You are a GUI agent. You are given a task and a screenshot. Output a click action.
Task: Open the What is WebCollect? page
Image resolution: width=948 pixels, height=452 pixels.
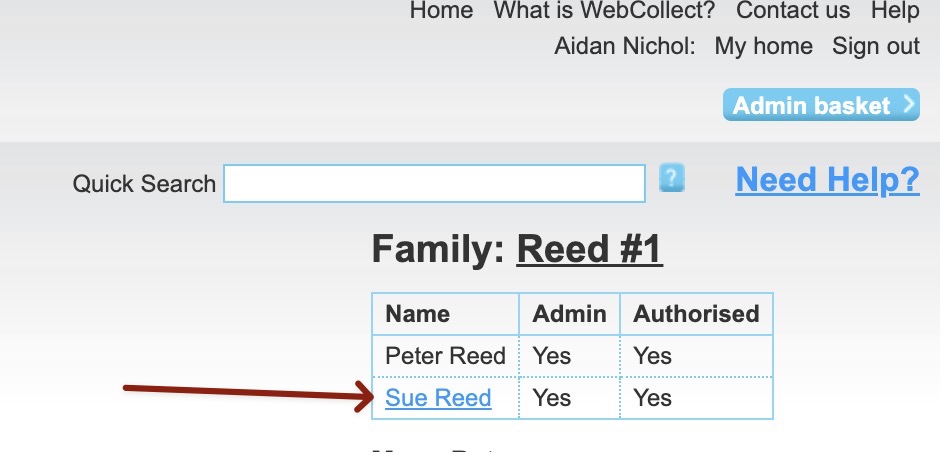pyautogui.click(x=604, y=11)
